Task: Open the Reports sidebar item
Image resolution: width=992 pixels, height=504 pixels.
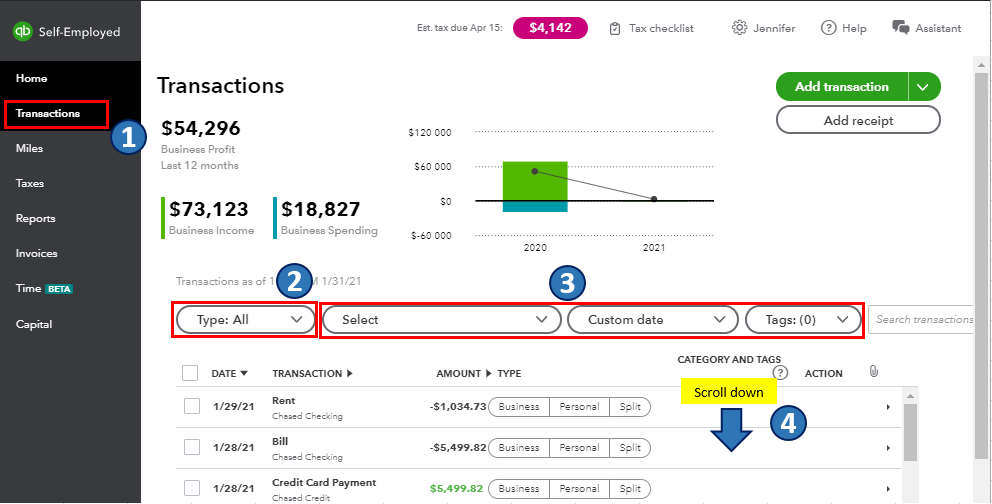Action: 36,218
